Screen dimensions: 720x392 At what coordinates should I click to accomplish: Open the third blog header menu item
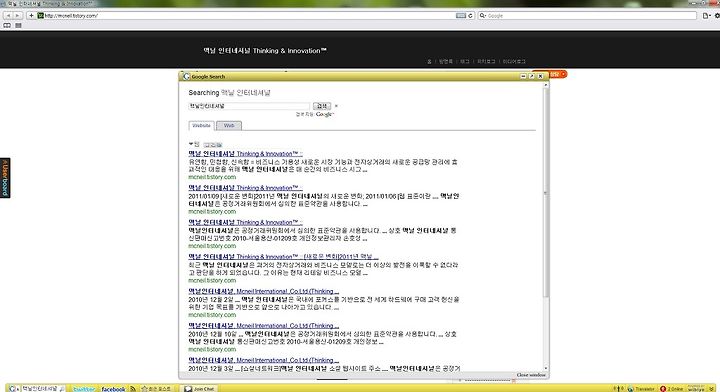tap(465, 61)
